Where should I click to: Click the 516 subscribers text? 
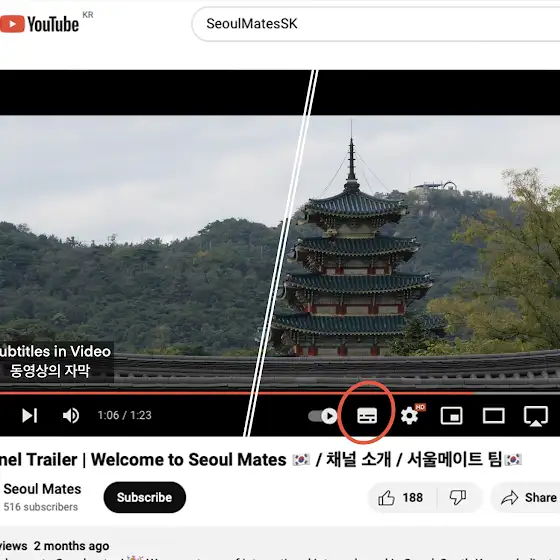click(41, 507)
